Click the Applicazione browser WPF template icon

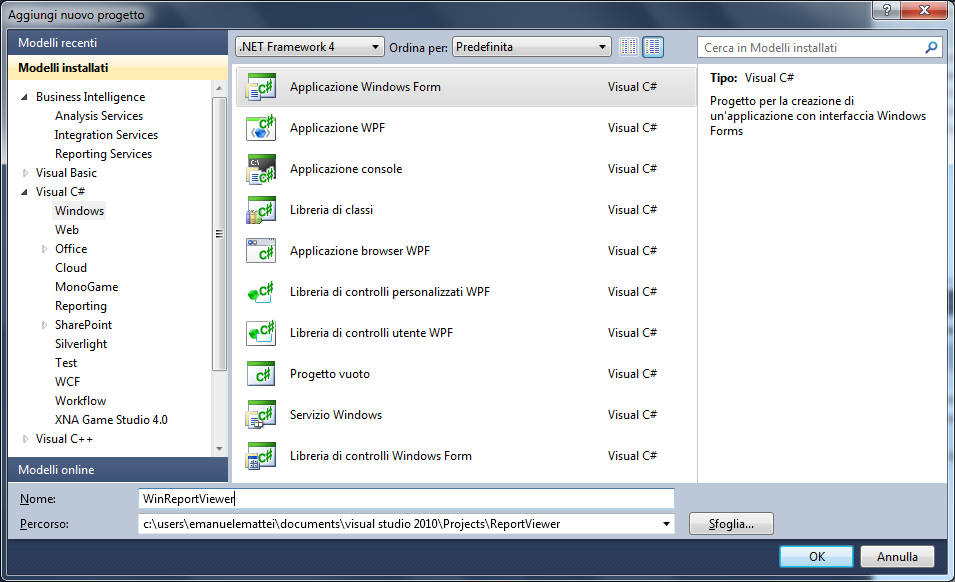click(261, 251)
